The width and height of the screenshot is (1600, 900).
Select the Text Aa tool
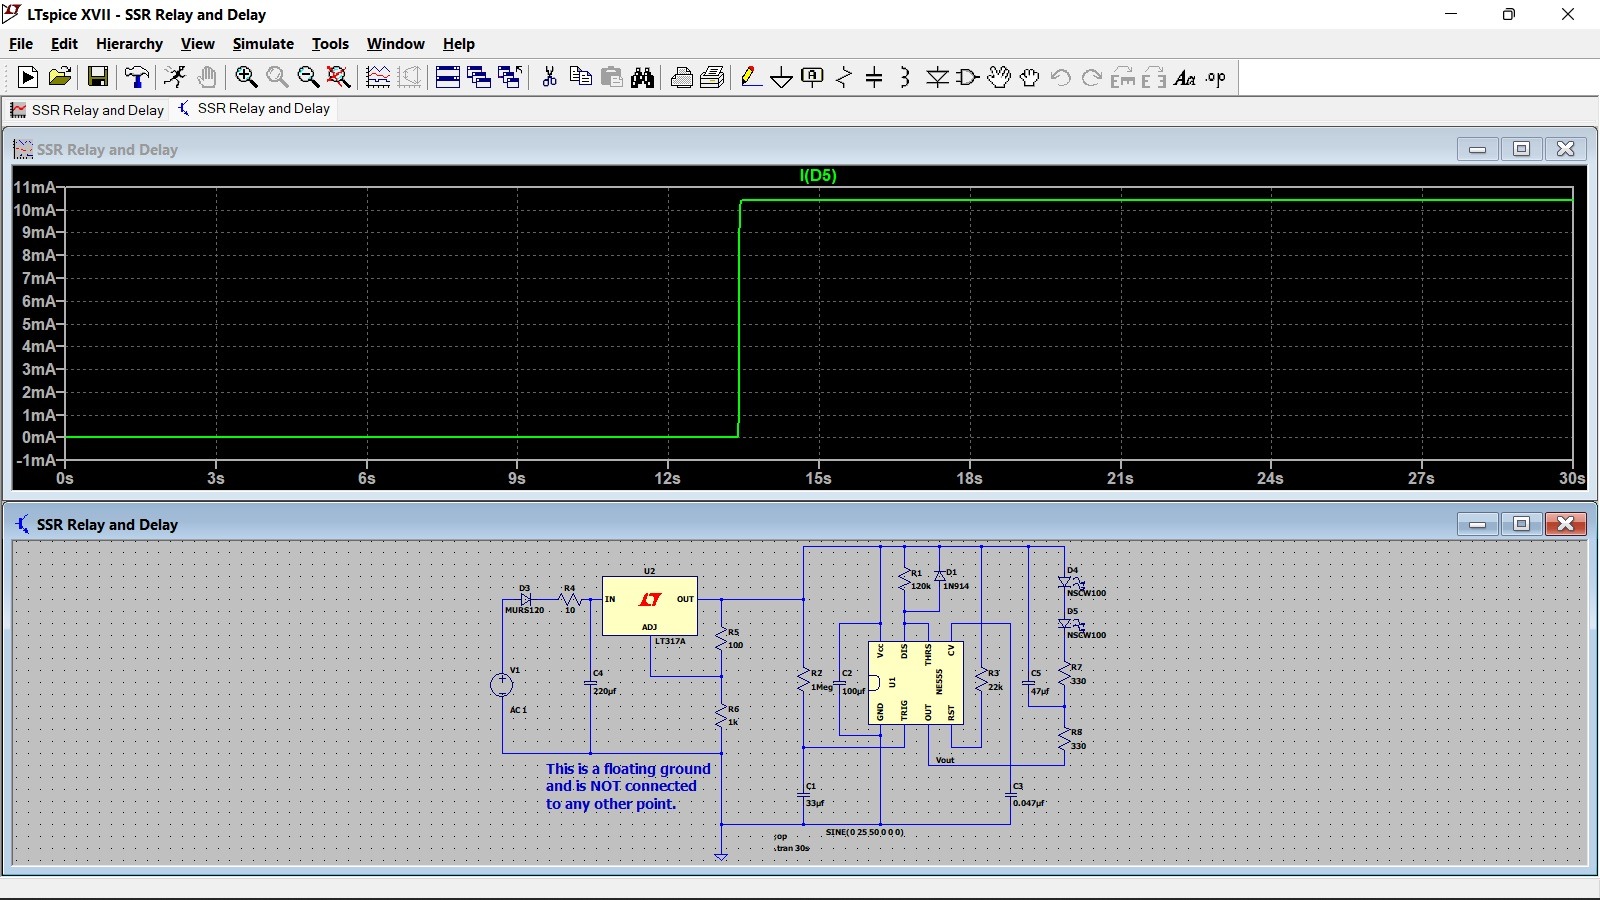point(1185,77)
